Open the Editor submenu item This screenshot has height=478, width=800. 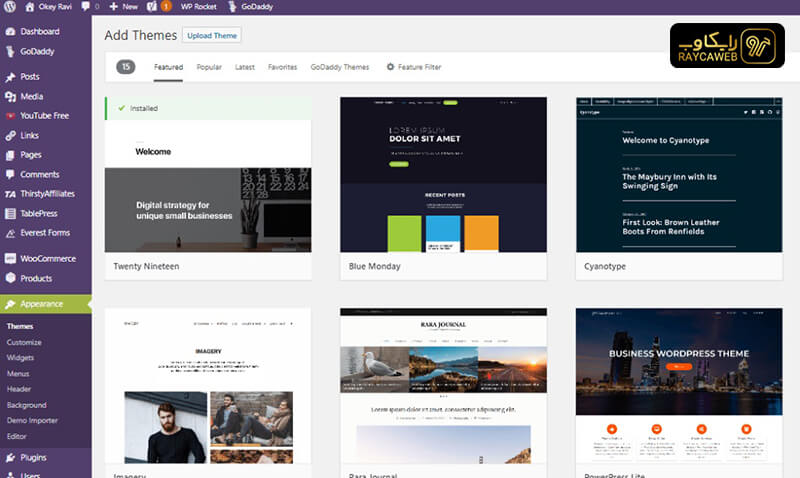(16, 436)
